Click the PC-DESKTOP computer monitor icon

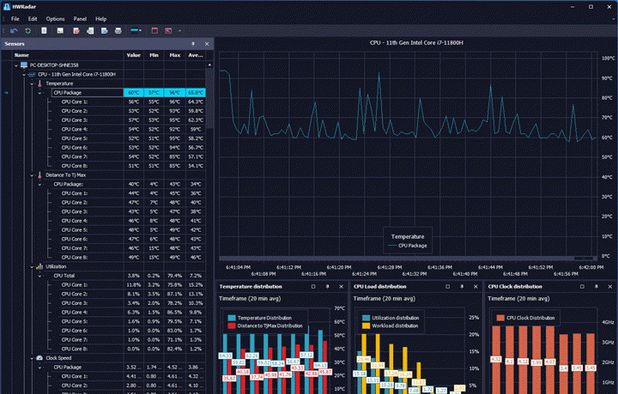pyautogui.click(x=24, y=65)
